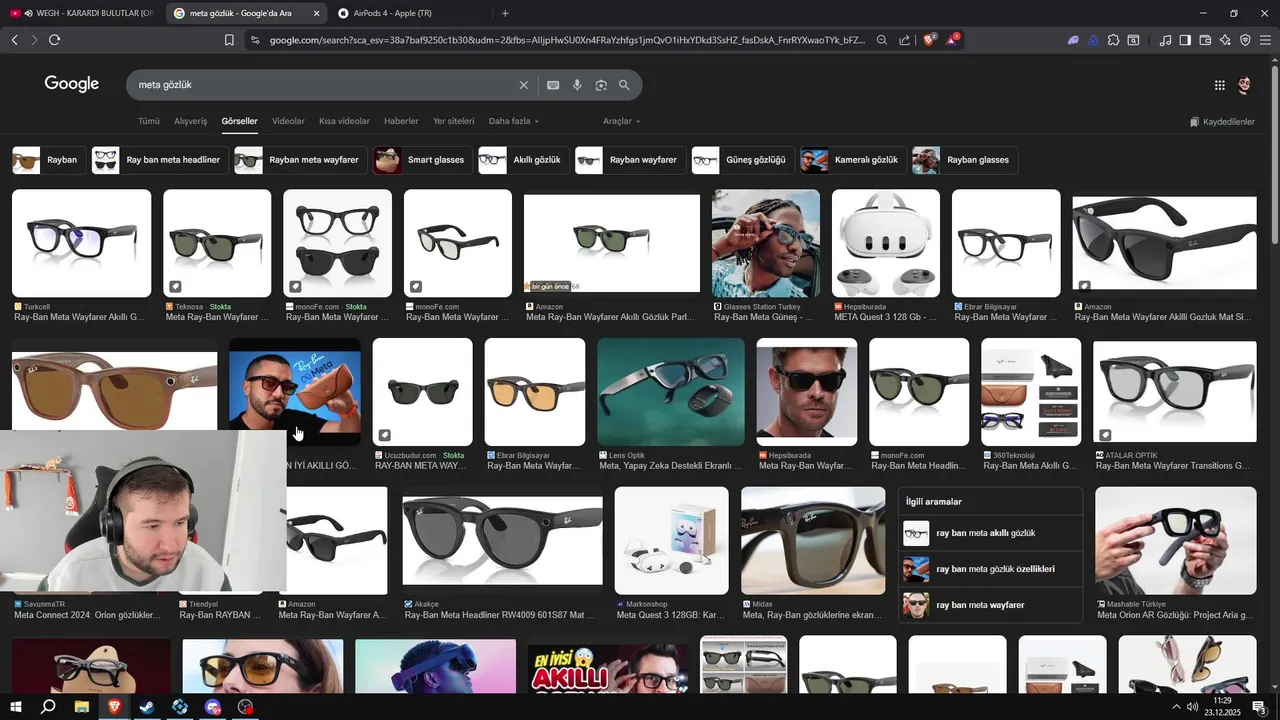
Task: Switch to the 'Kısa videolar' tab
Action: coord(344,121)
